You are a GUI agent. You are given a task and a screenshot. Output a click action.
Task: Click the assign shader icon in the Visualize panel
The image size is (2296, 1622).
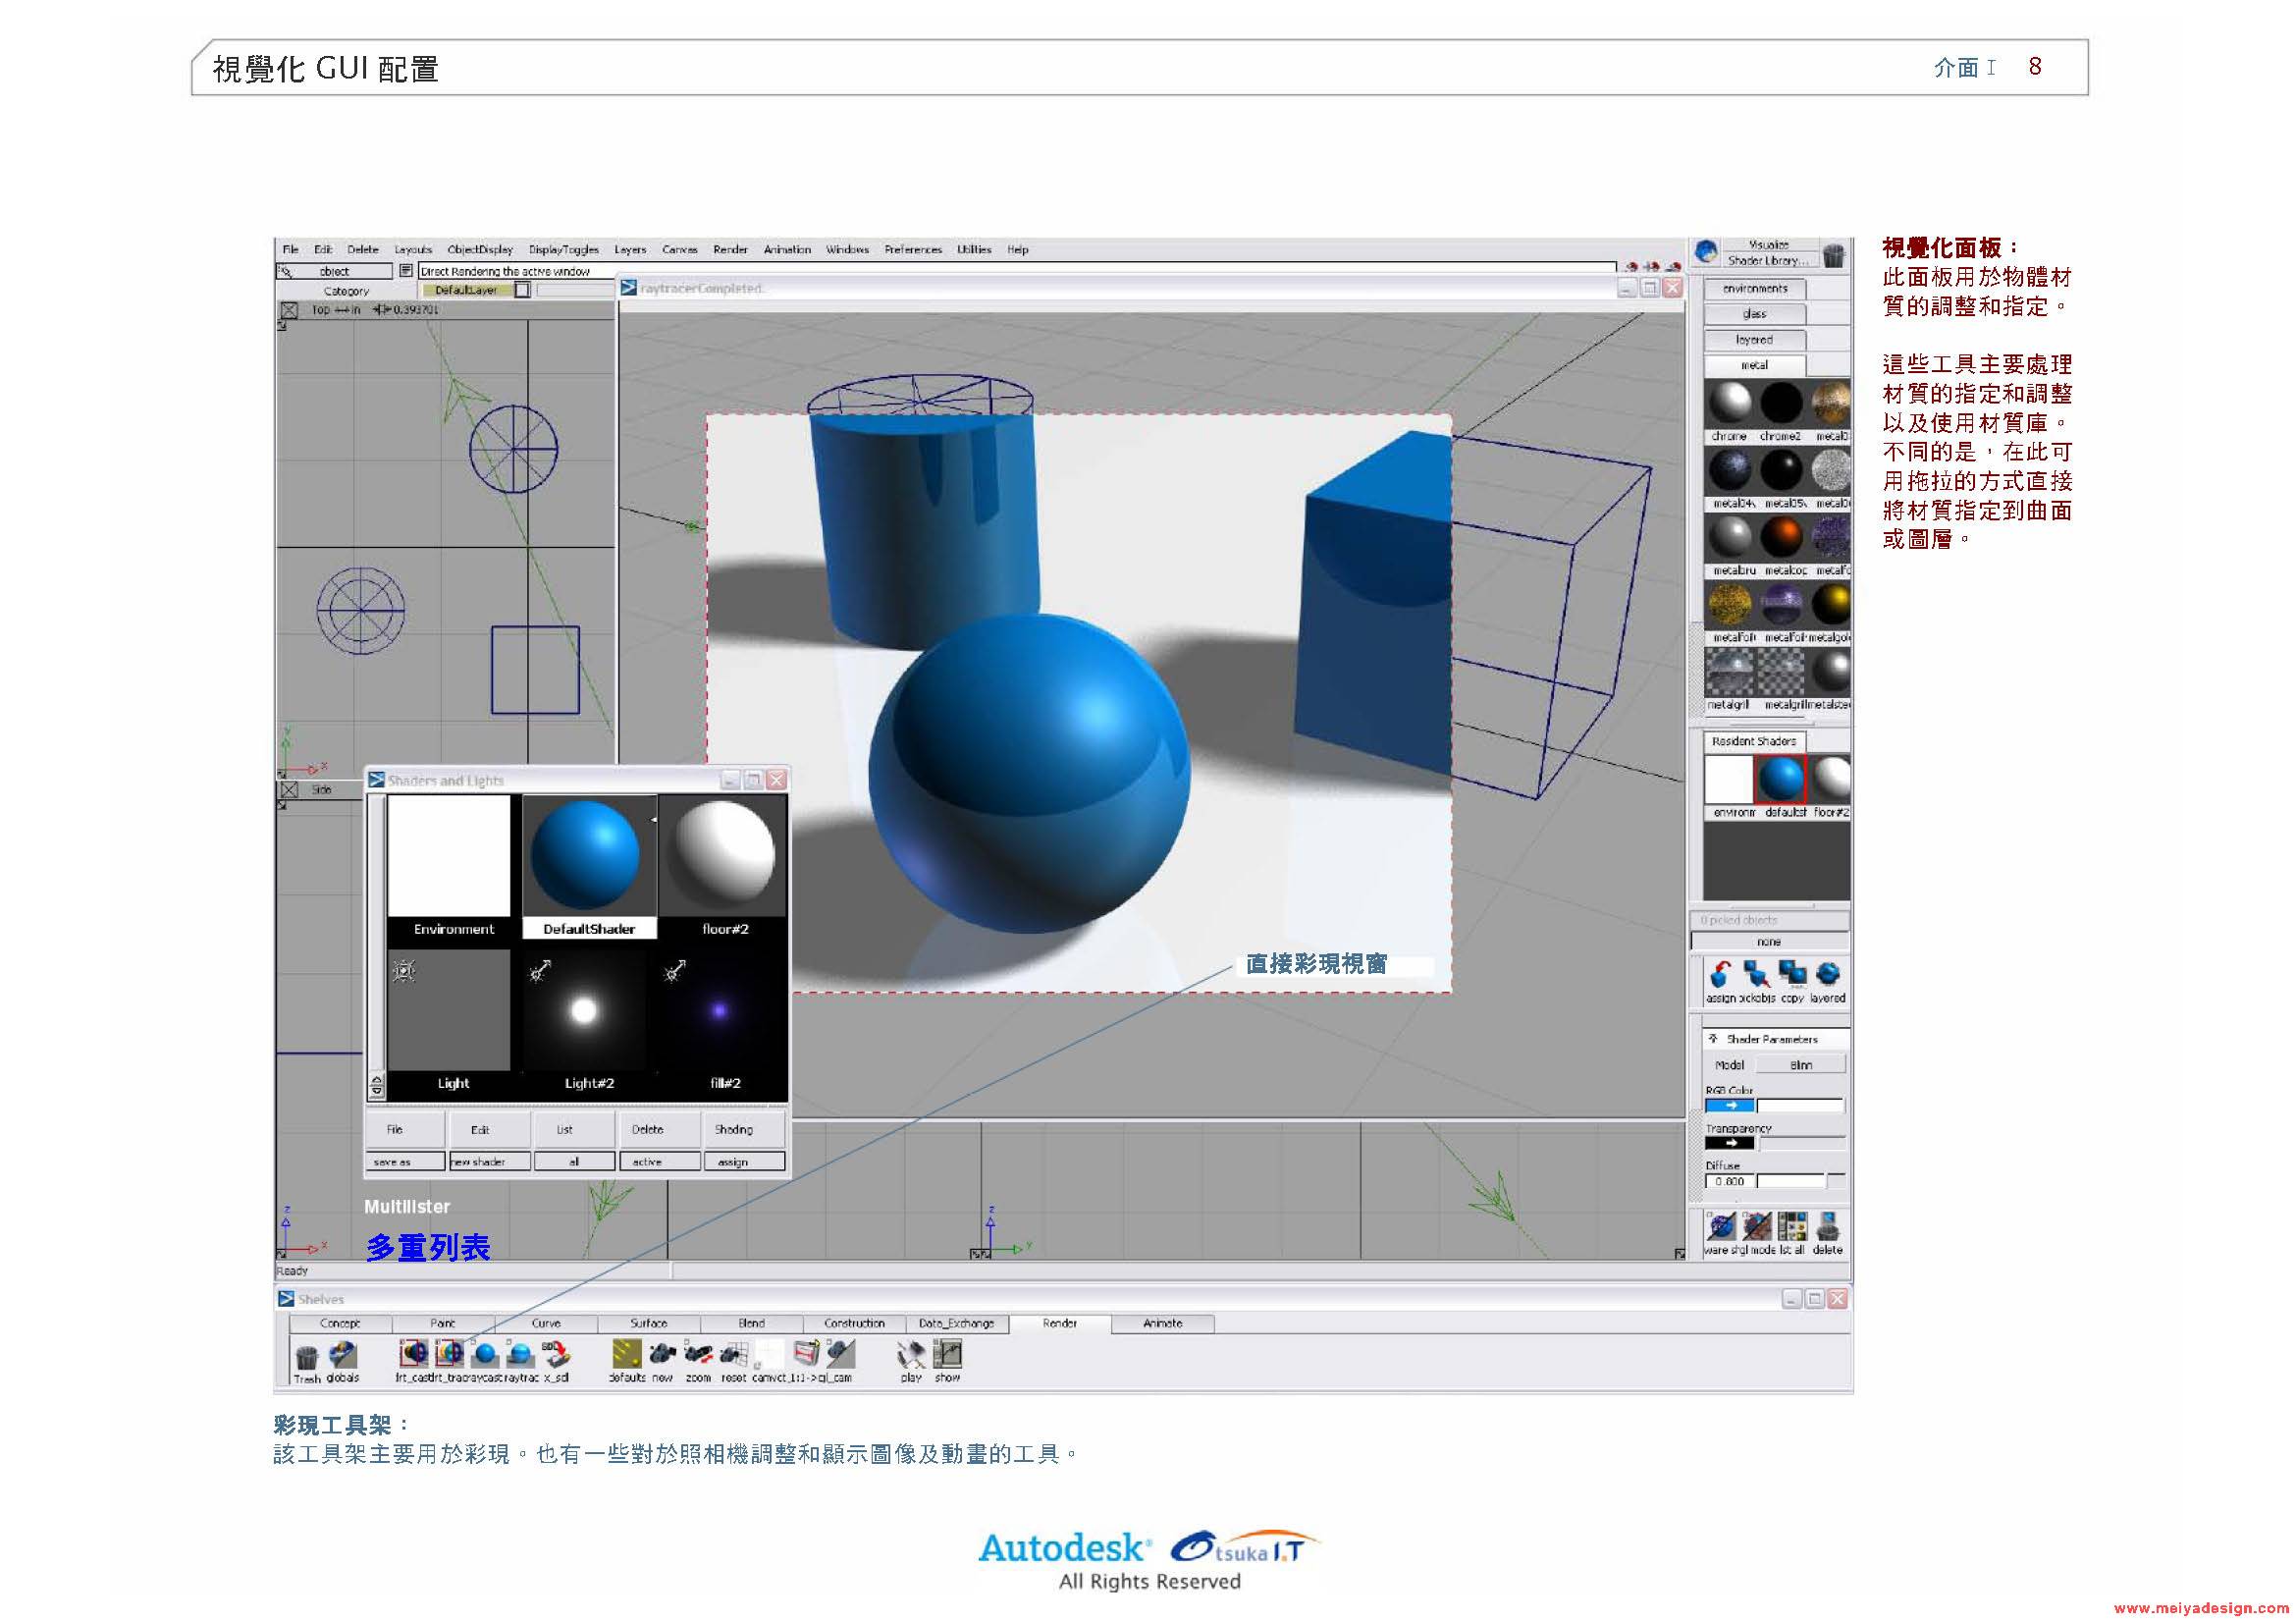coord(1719,974)
